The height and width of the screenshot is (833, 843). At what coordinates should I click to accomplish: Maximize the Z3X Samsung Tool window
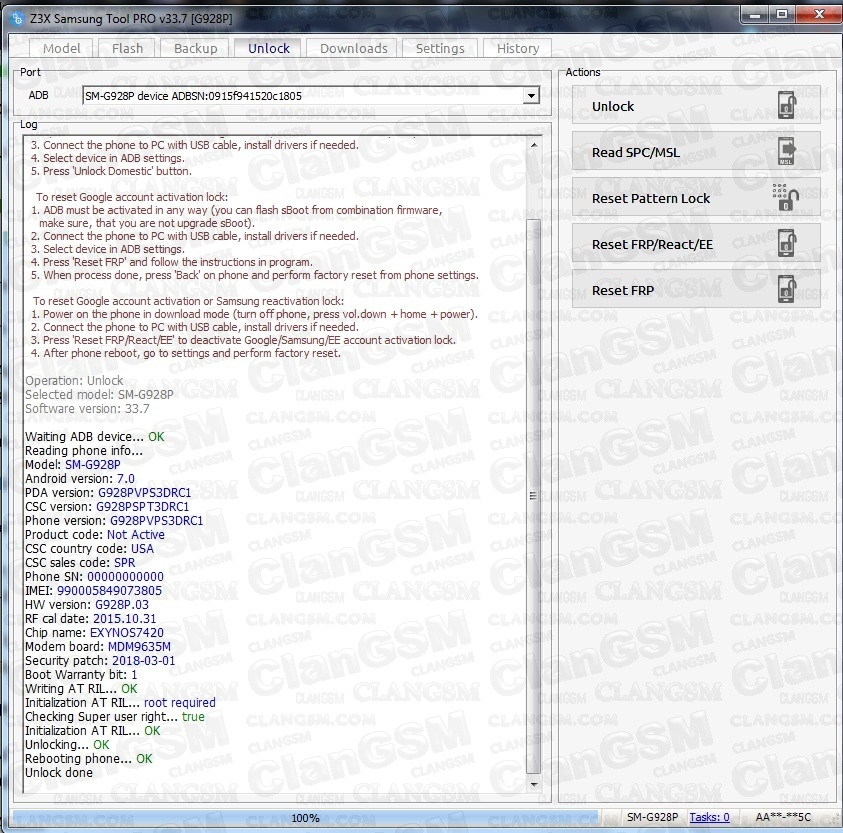click(x=782, y=15)
